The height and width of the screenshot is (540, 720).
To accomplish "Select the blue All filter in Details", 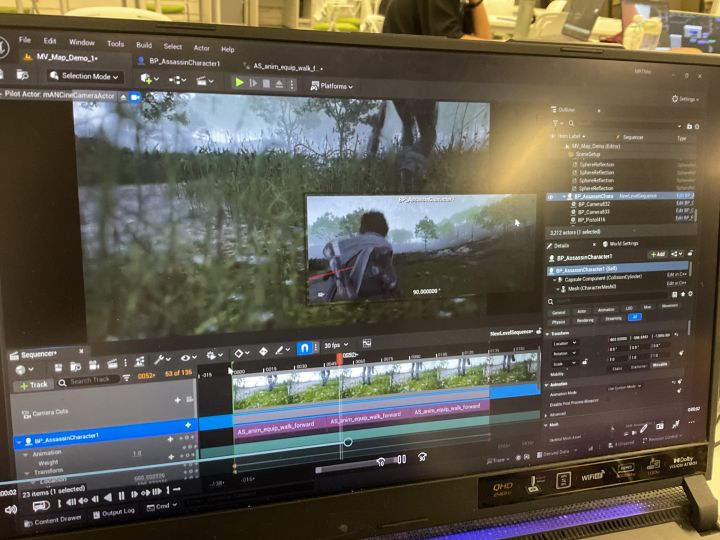I will (635, 317).
